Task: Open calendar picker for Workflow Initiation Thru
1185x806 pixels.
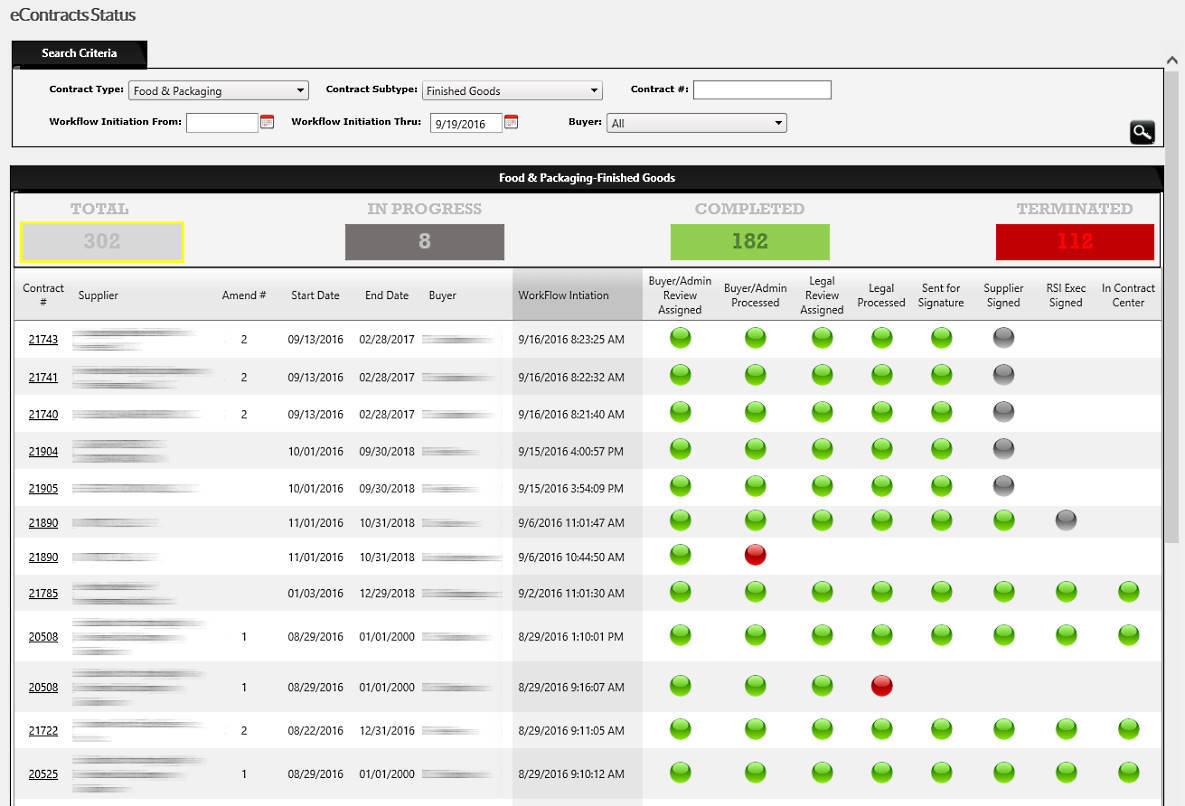Action: pyautogui.click(x=512, y=122)
